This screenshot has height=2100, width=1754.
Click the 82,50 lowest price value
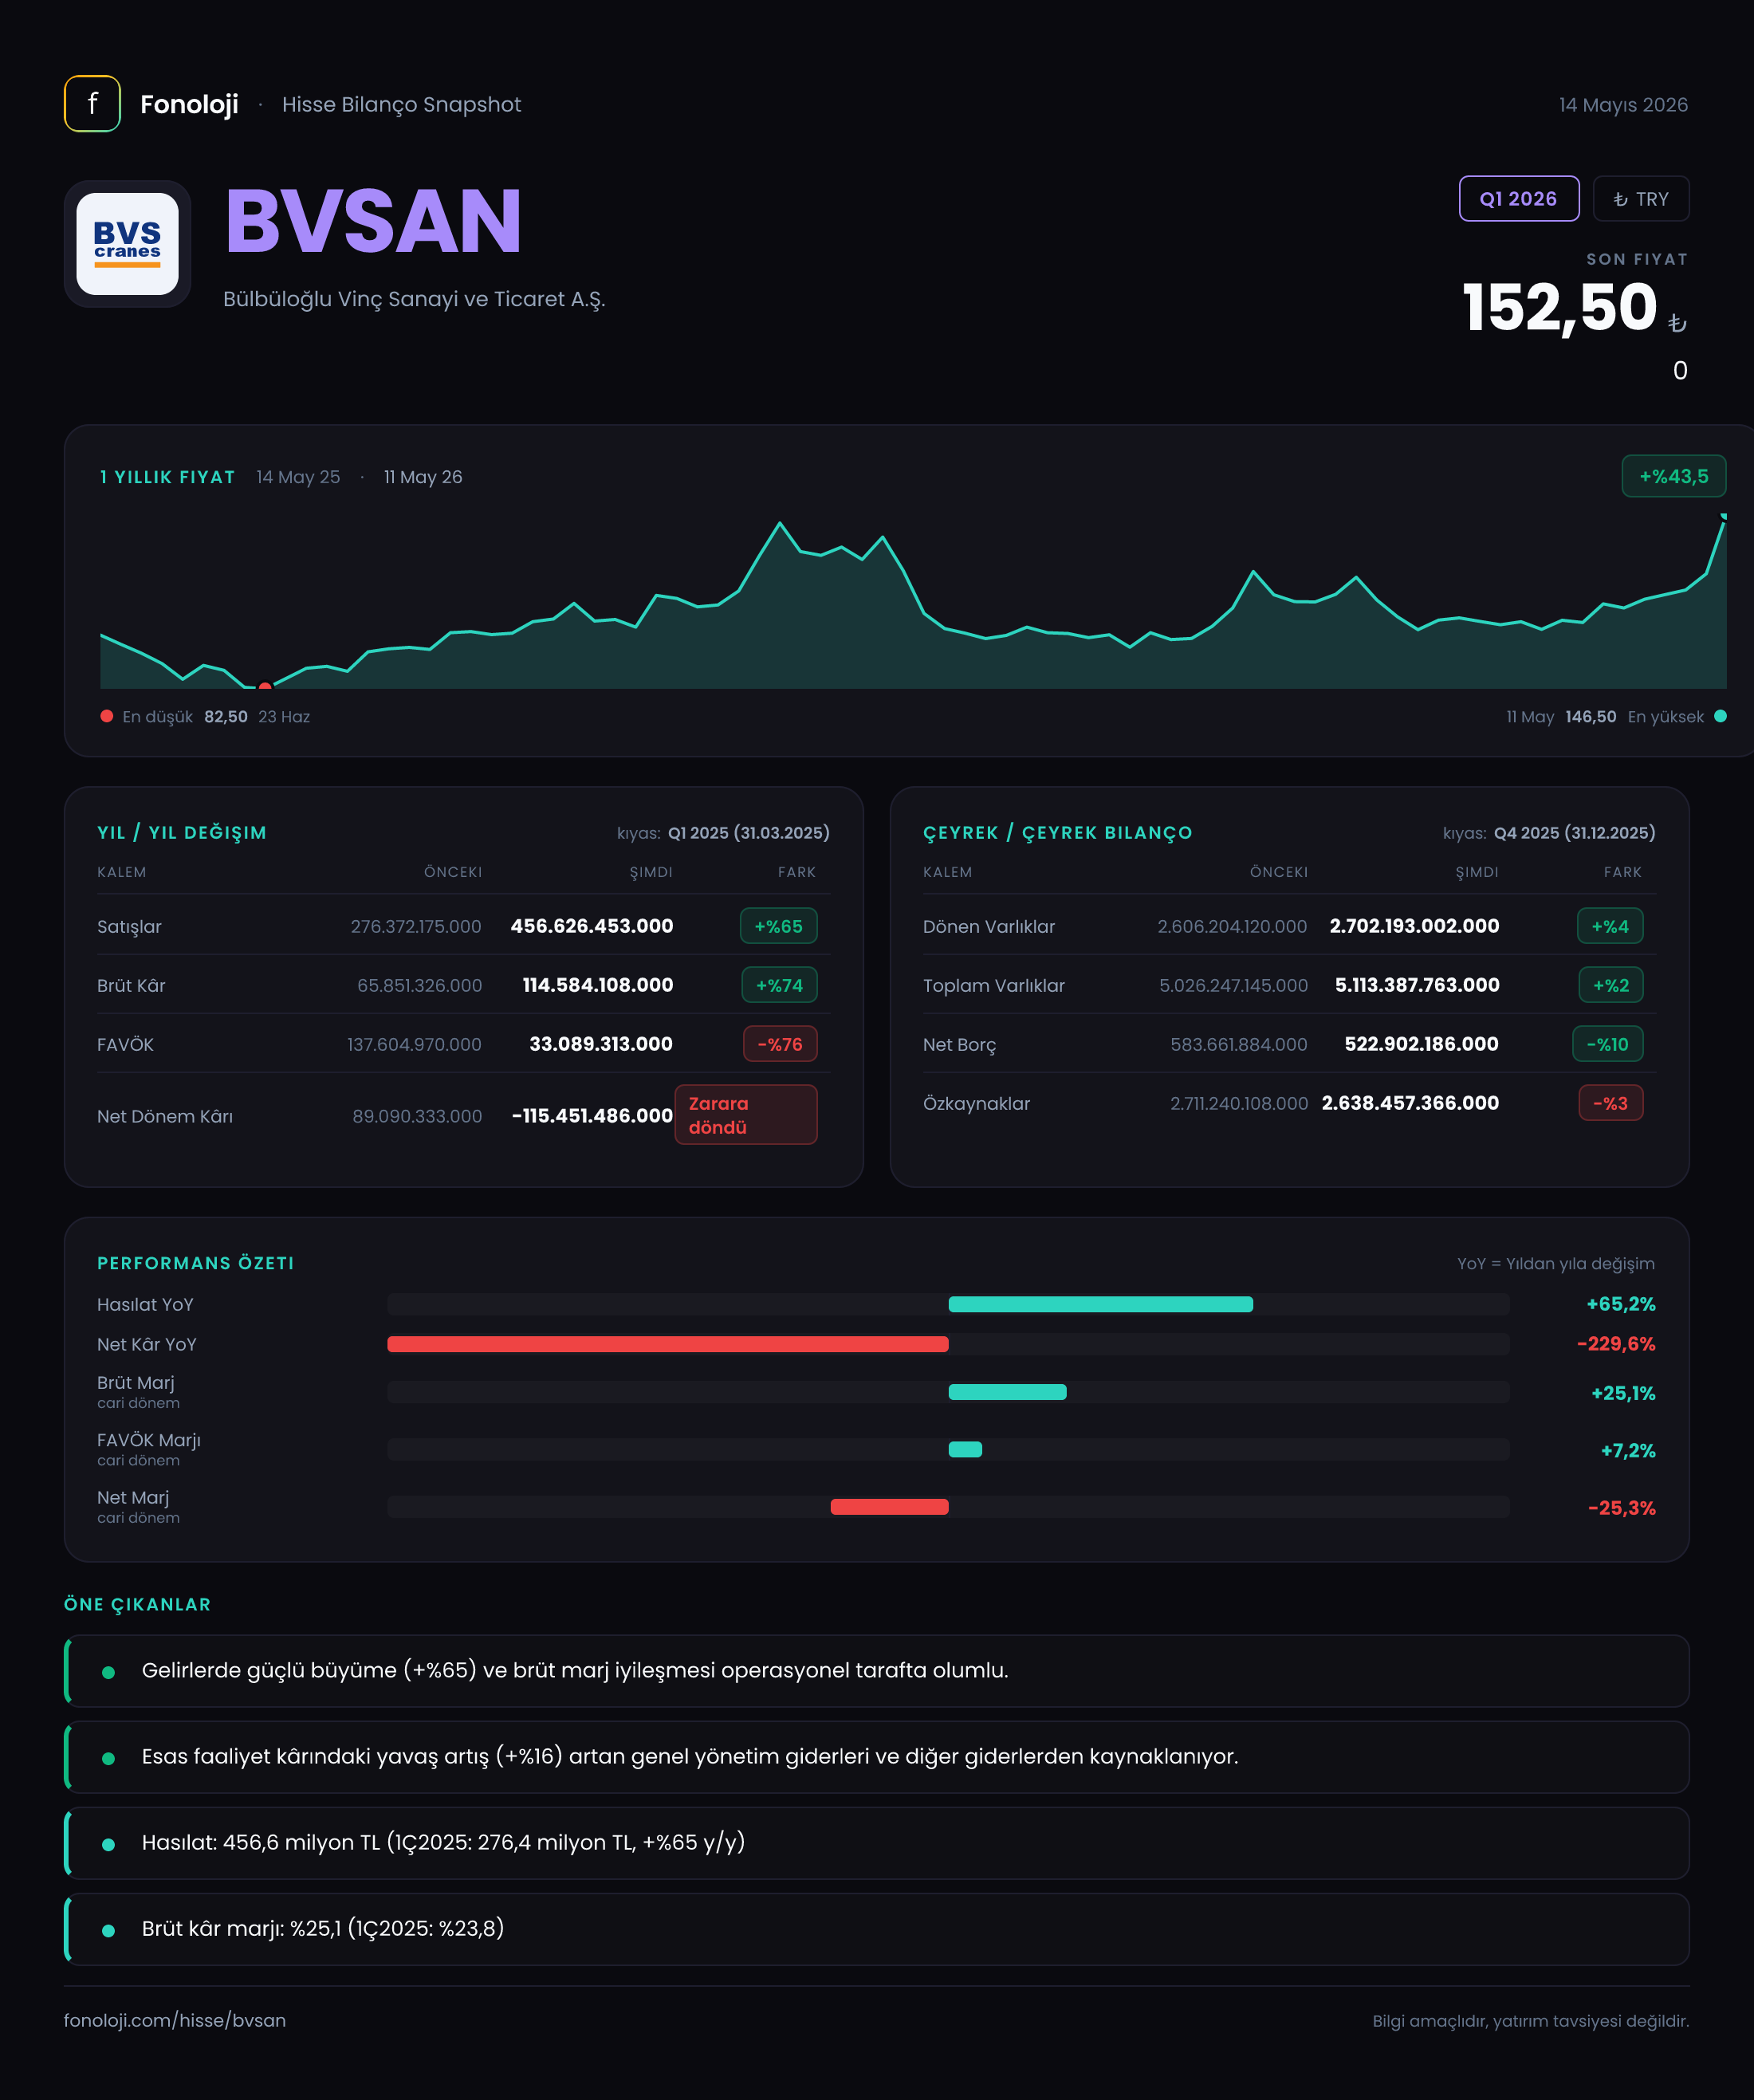pos(226,717)
